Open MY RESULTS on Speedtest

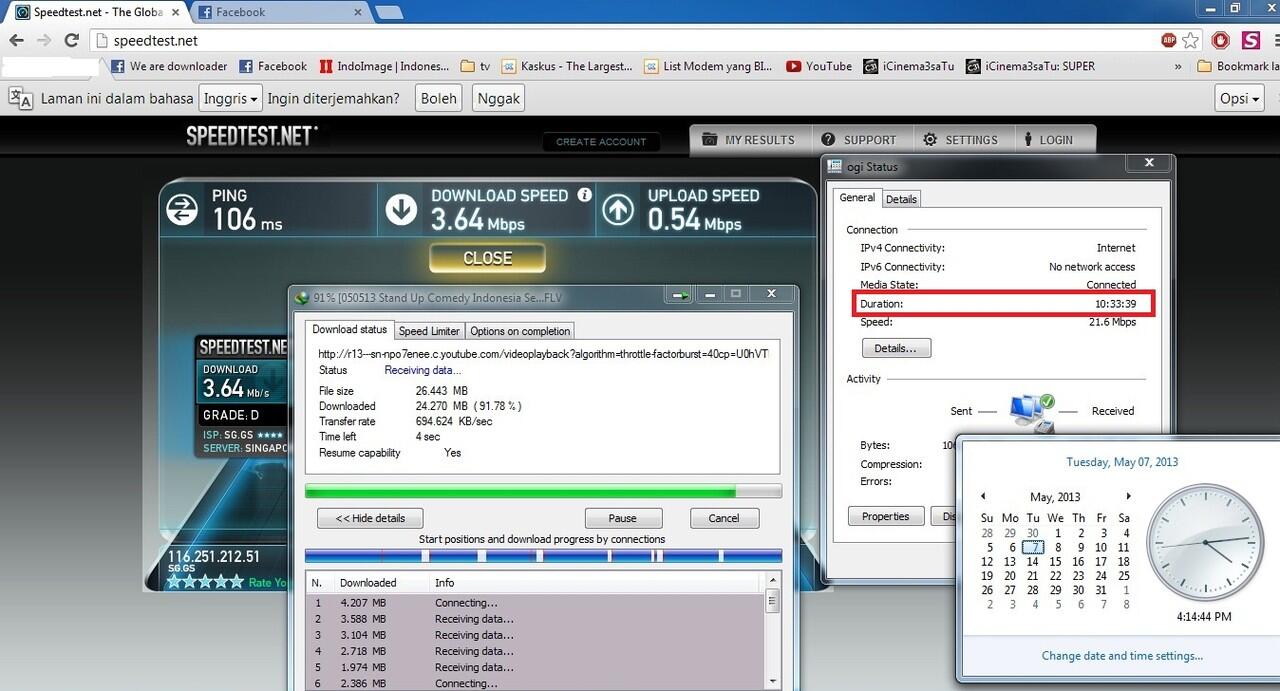point(749,140)
